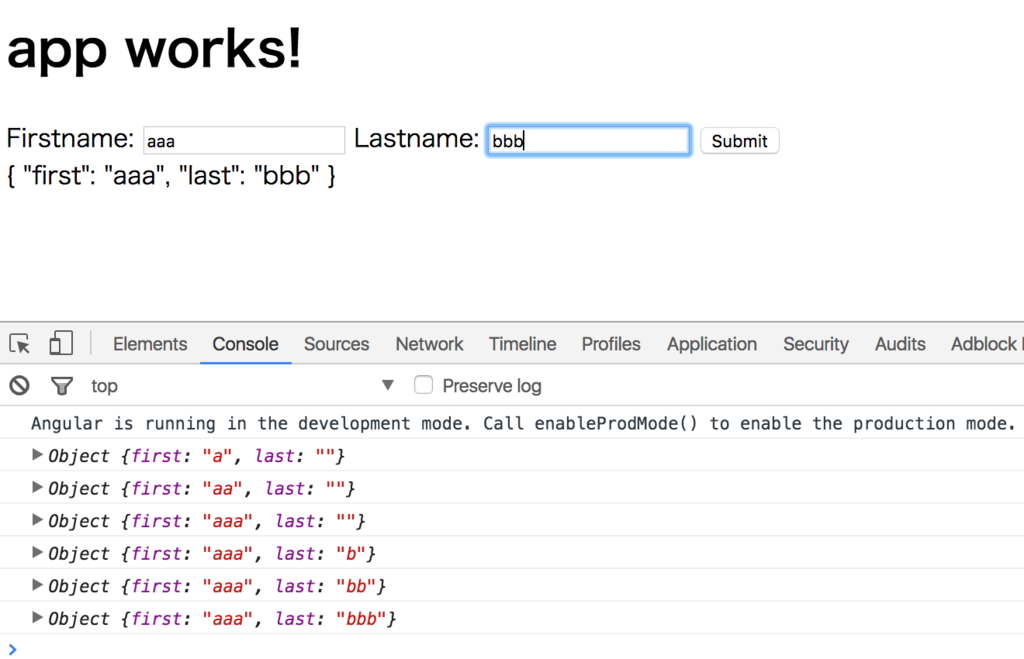Go to the Application tab
1024x659 pixels.
coord(711,344)
